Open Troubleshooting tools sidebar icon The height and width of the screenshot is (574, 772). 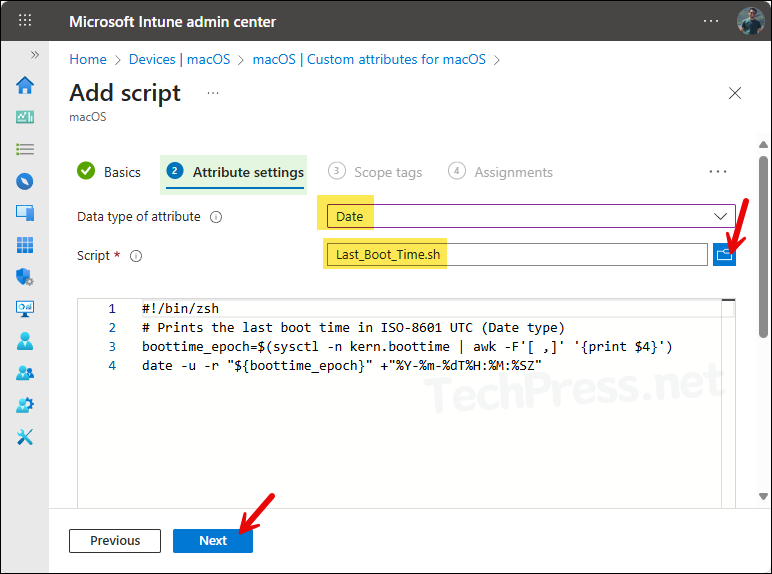pos(25,437)
